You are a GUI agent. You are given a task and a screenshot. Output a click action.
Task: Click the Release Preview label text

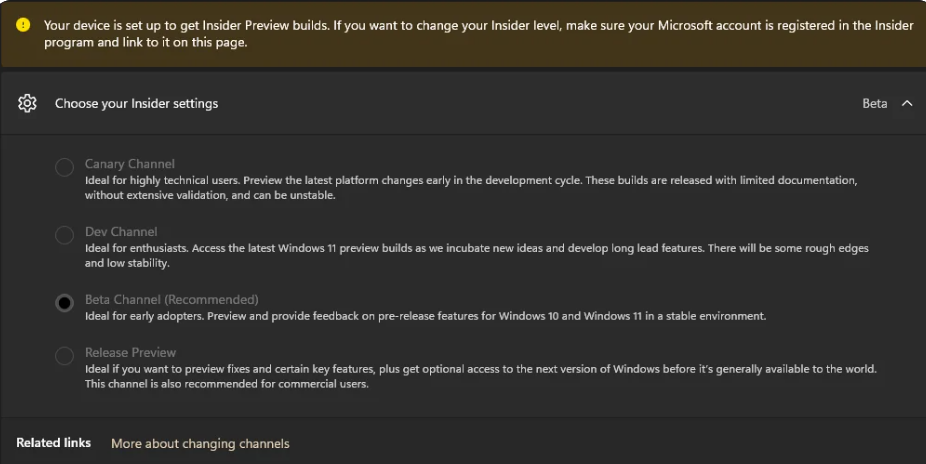(130, 352)
